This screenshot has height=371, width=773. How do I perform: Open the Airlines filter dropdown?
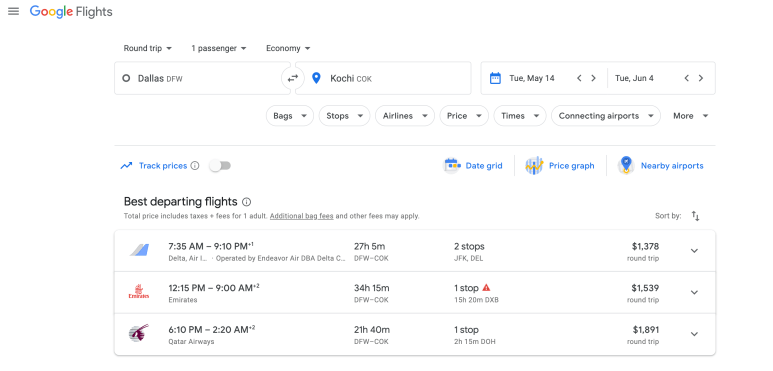pyautogui.click(x=405, y=116)
